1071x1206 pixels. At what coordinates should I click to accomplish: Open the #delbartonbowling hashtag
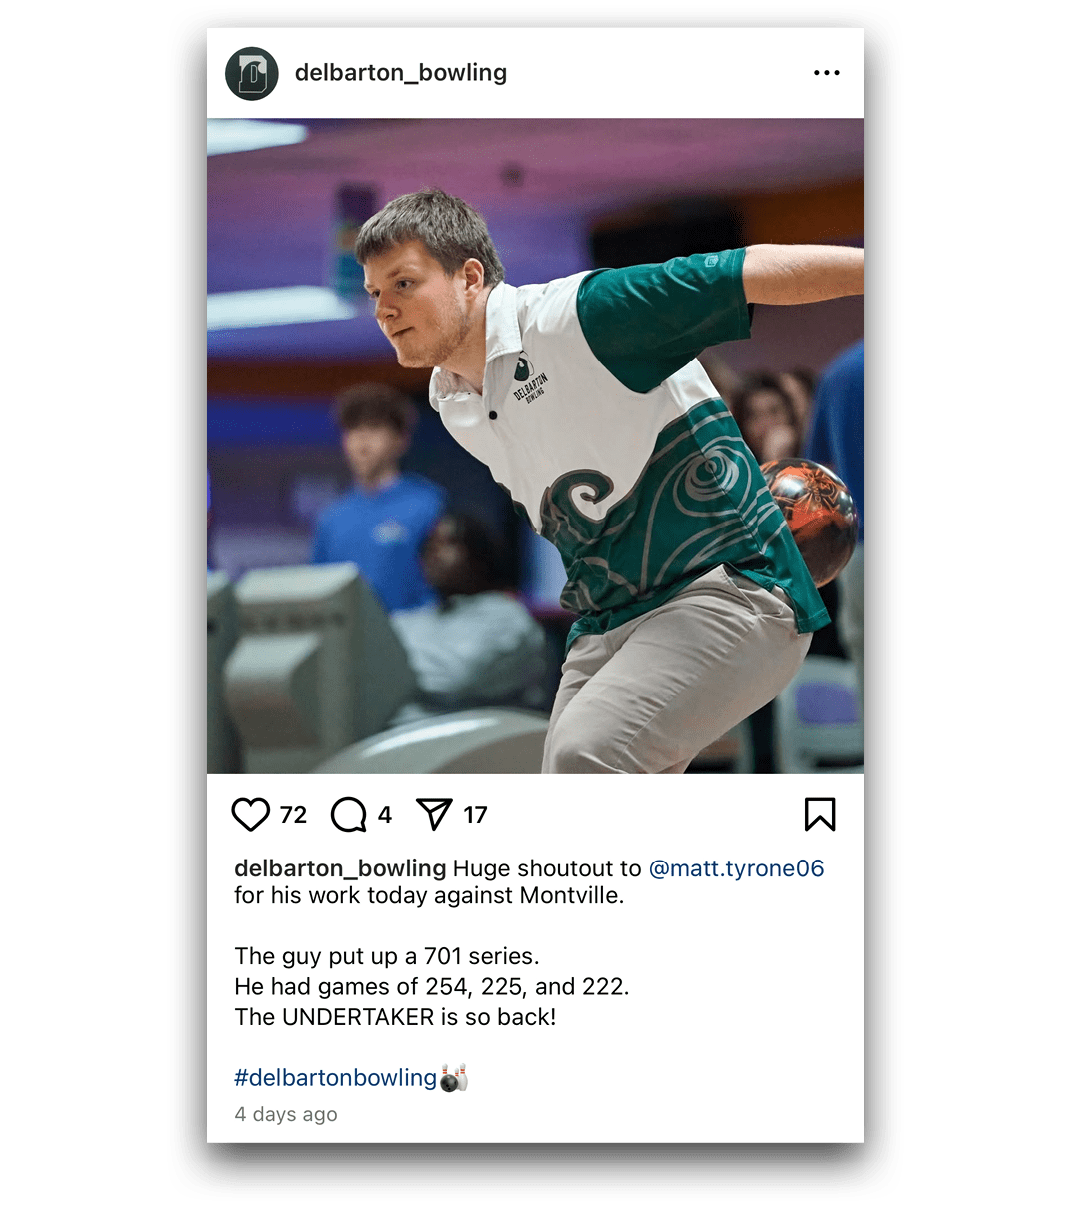(x=335, y=1078)
